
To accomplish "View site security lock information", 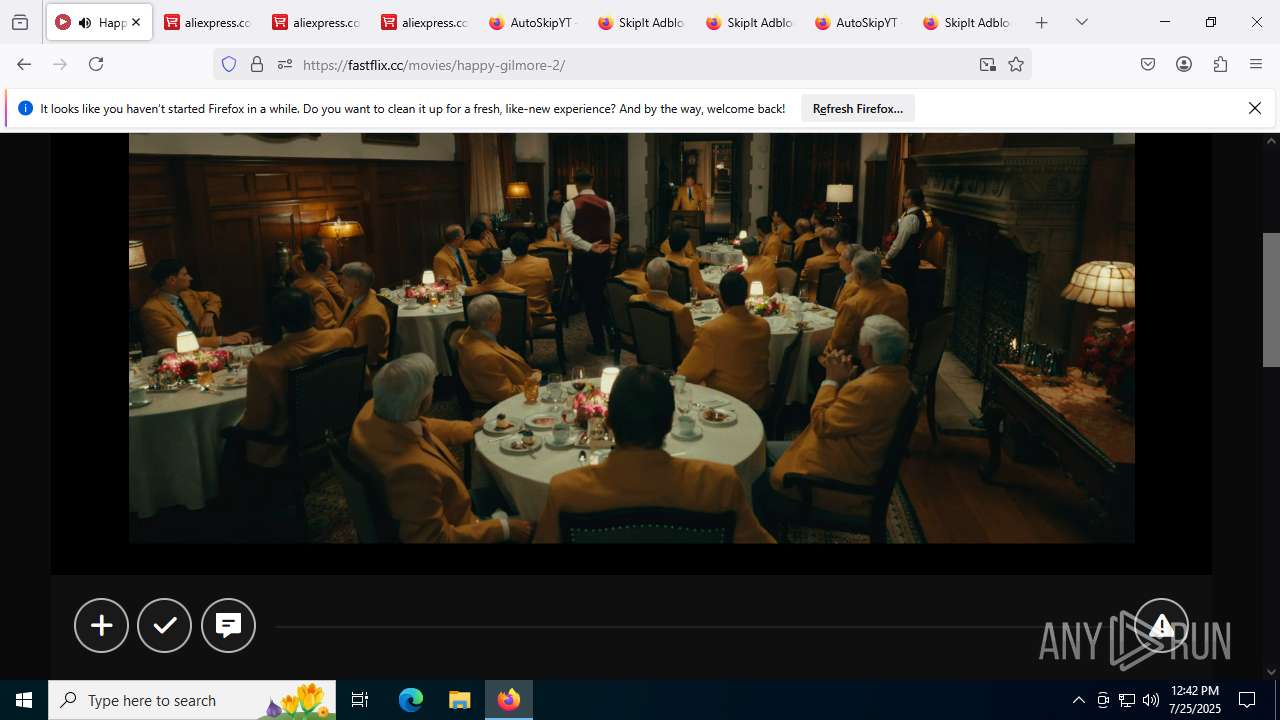I will pos(257,64).
